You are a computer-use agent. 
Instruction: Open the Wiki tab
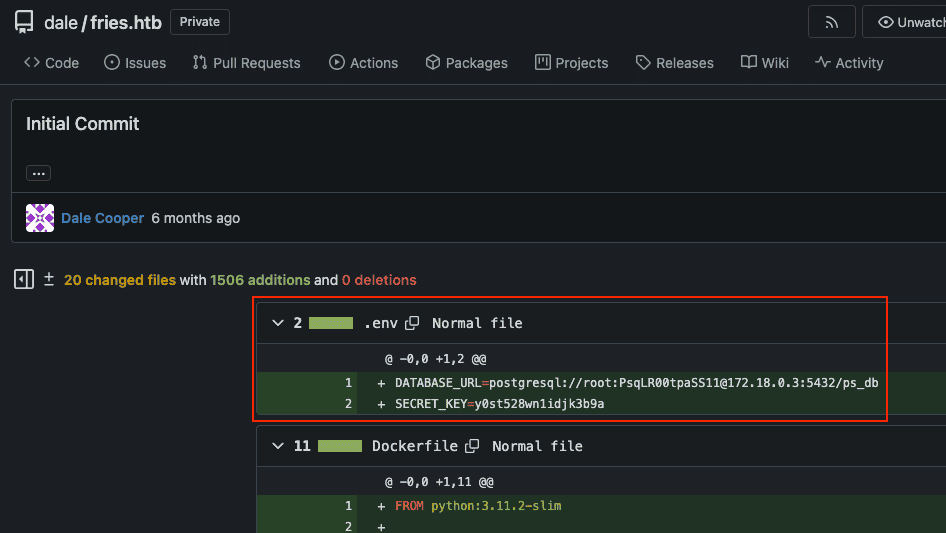pos(764,63)
